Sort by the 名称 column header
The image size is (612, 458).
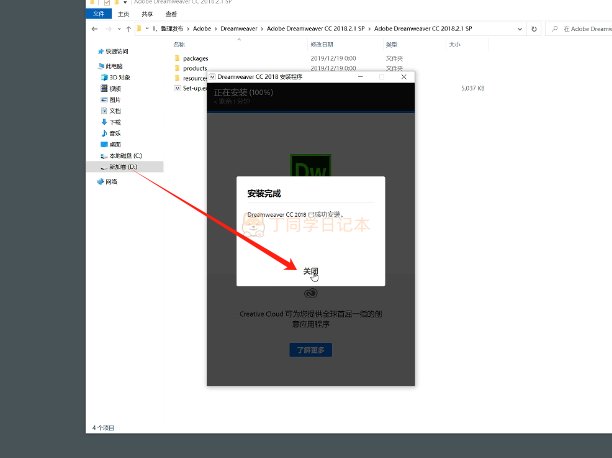(x=179, y=45)
